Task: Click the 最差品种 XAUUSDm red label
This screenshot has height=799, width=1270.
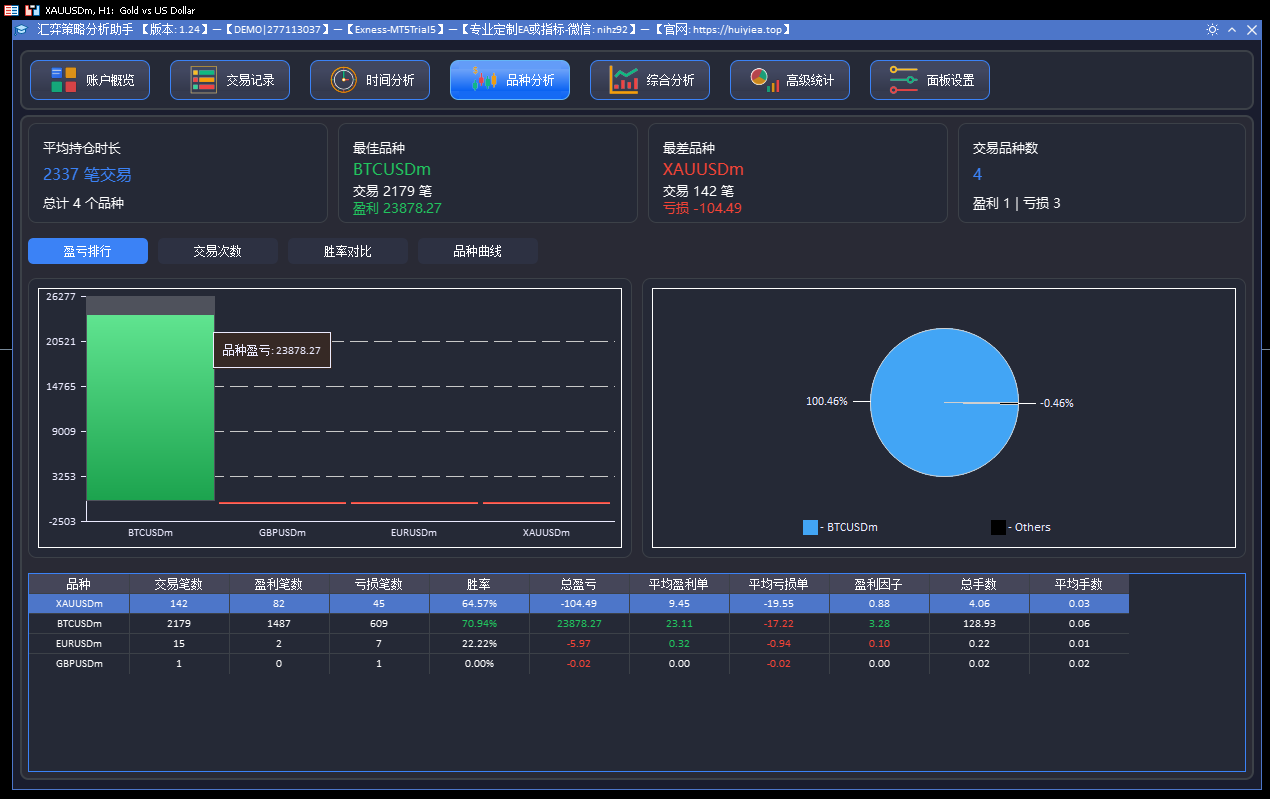Action: click(703, 169)
